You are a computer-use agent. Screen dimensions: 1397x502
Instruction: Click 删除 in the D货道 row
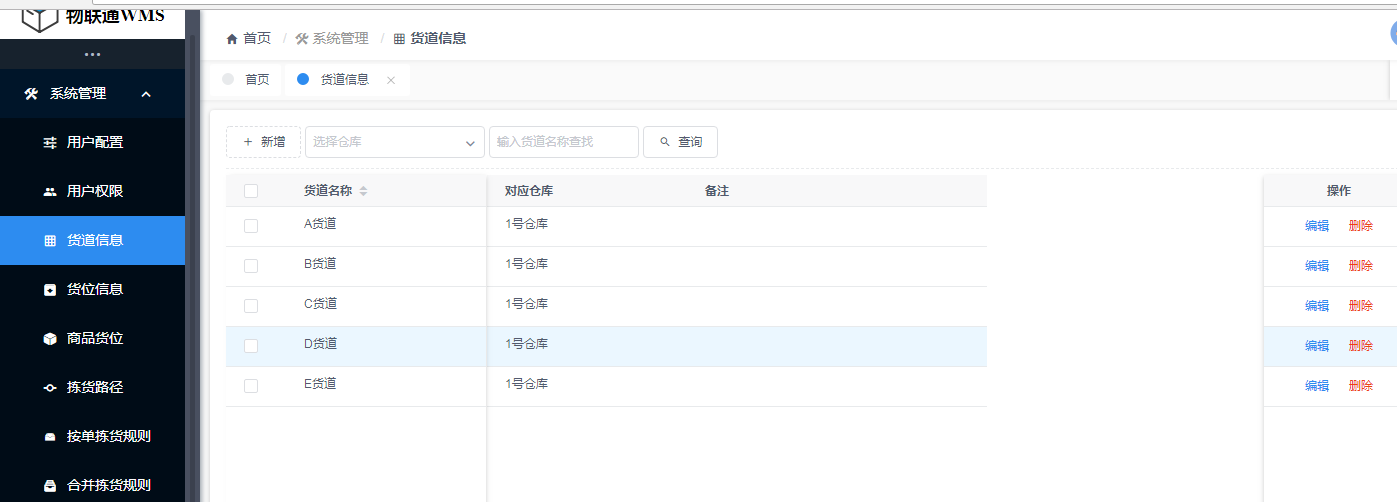point(1361,346)
